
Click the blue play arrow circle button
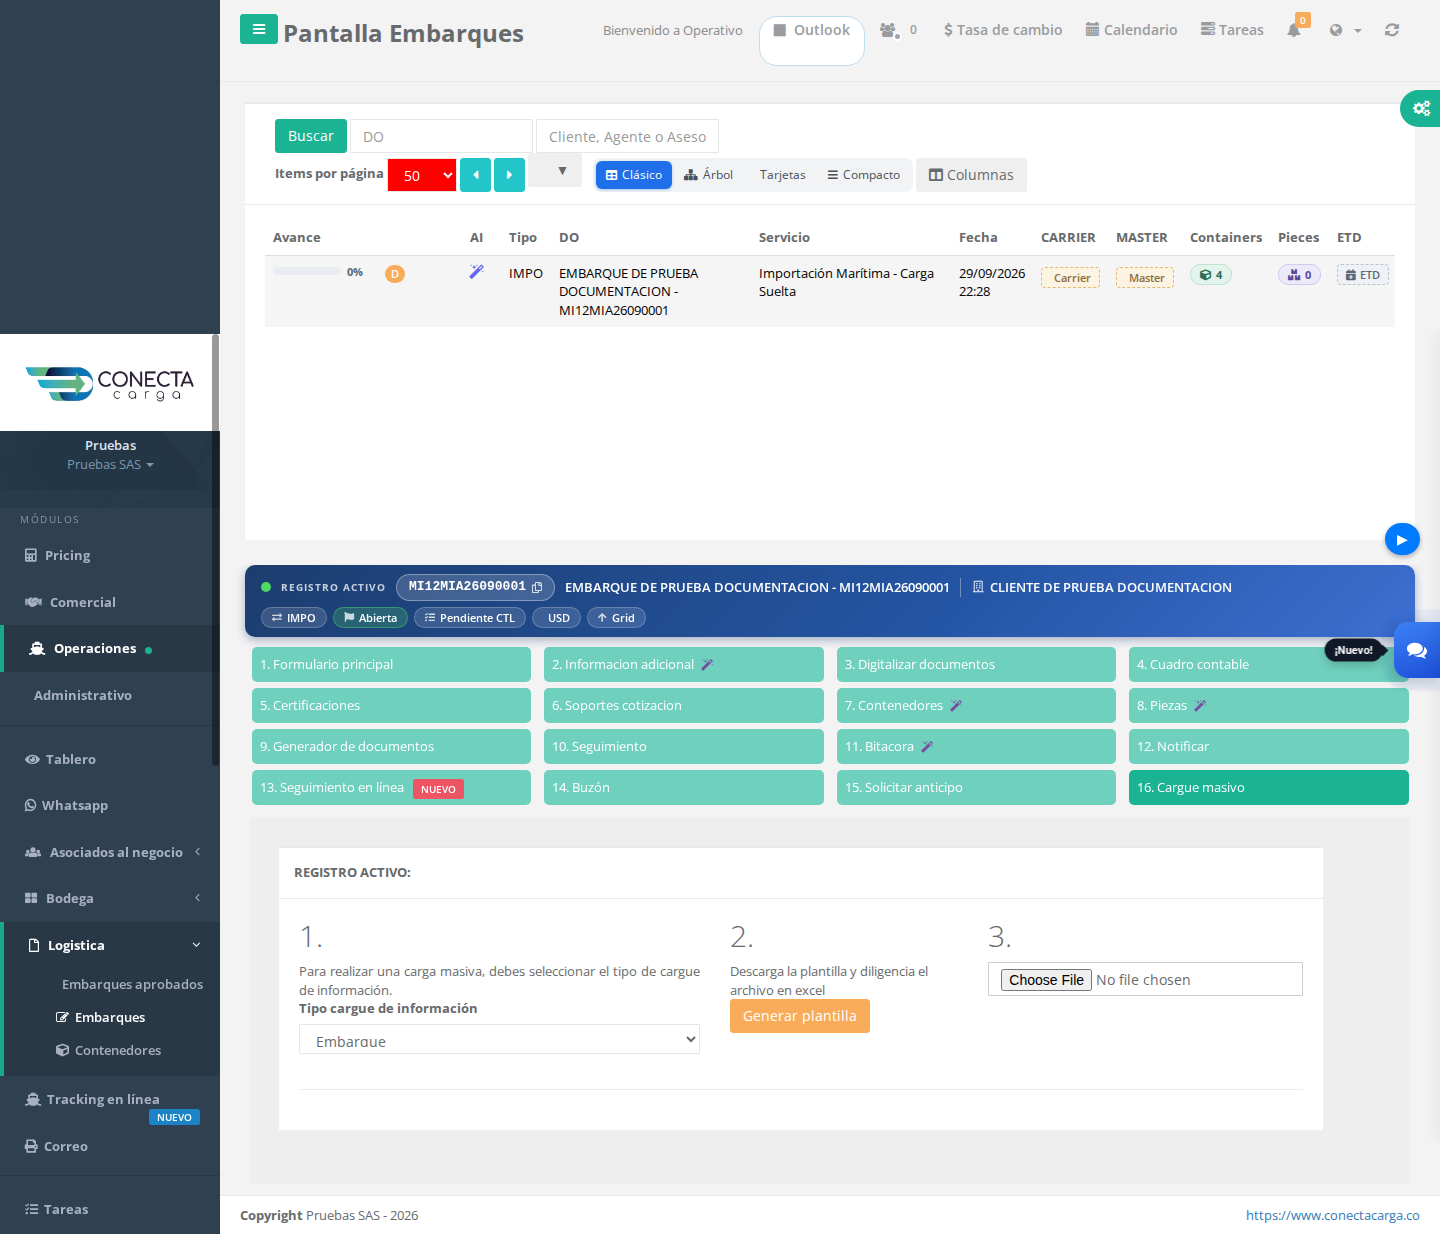point(1402,540)
